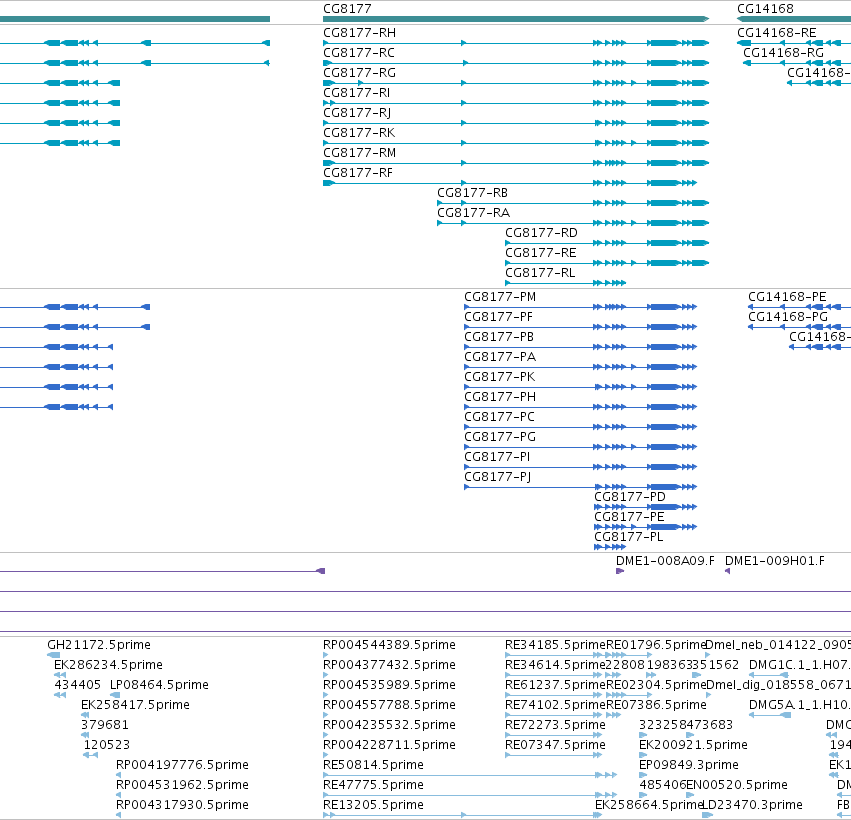The image size is (851, 820).
Task: Click transcript label CG8177-RE
Action: tap(541, 253)
